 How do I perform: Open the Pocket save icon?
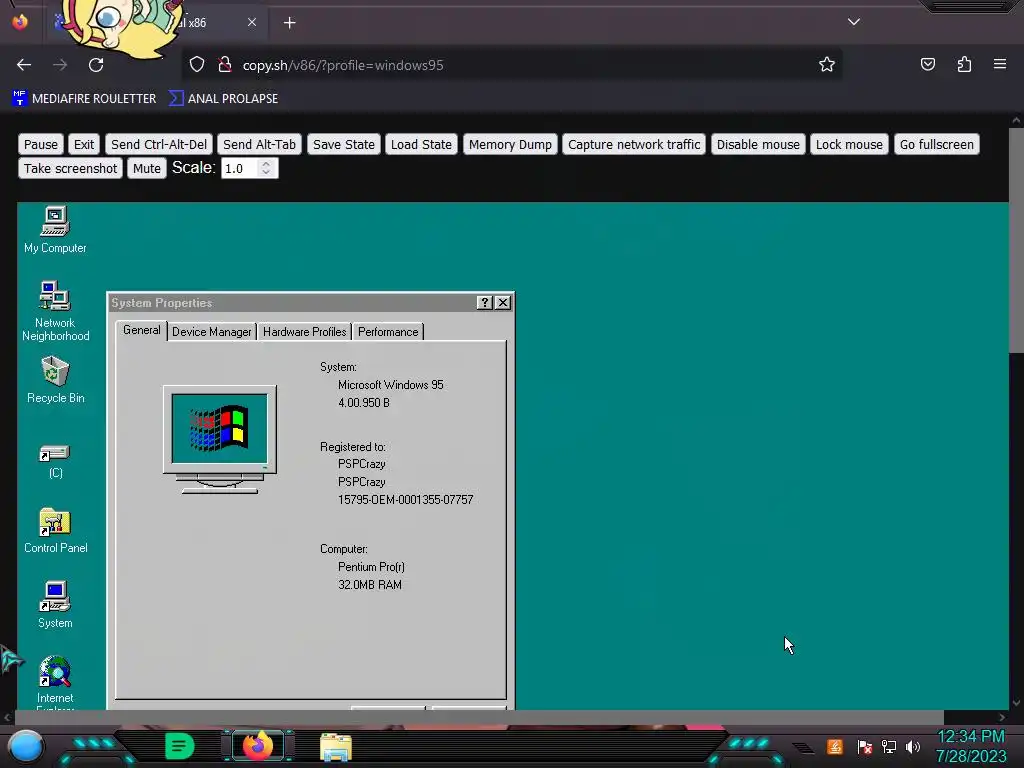[x=927, y=64]
